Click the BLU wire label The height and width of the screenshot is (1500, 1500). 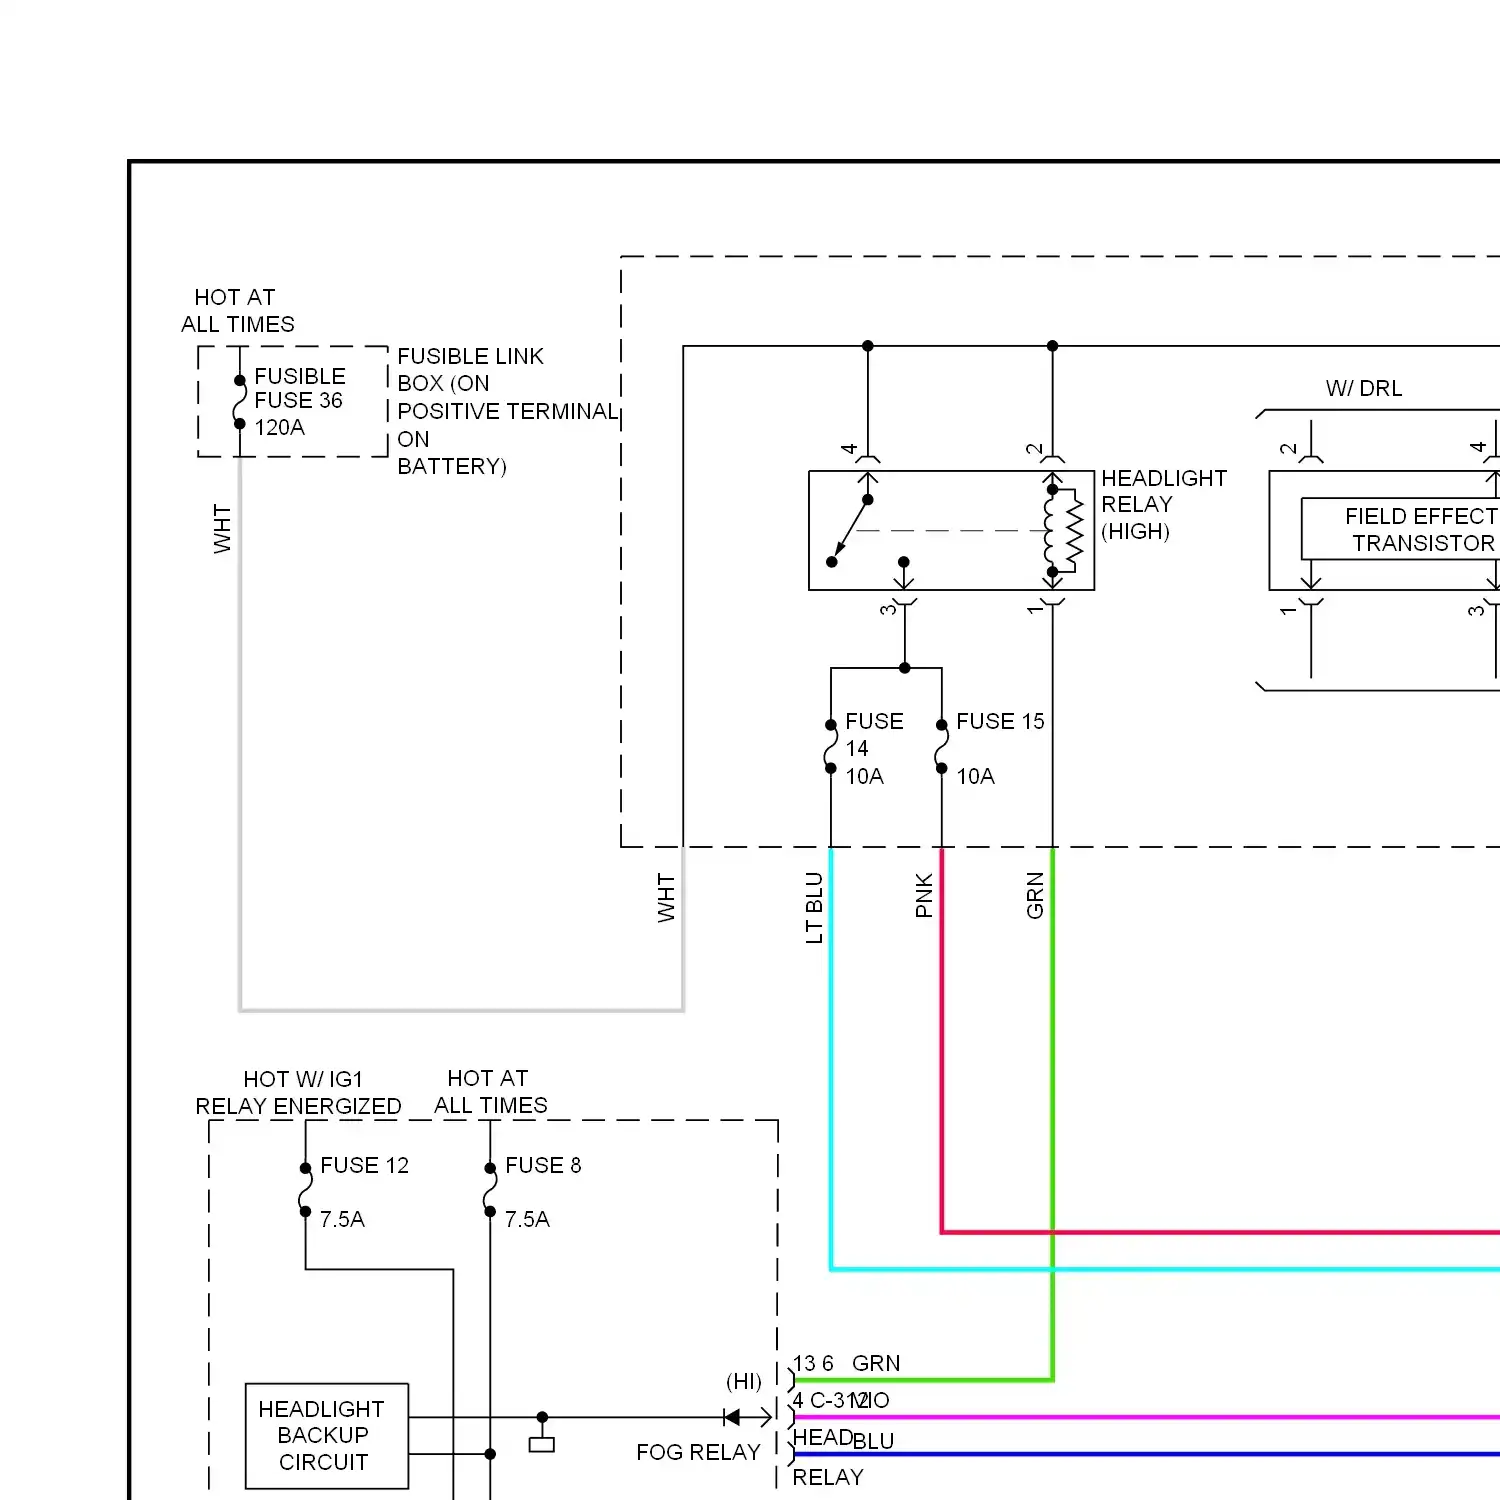pos(873,1441)
